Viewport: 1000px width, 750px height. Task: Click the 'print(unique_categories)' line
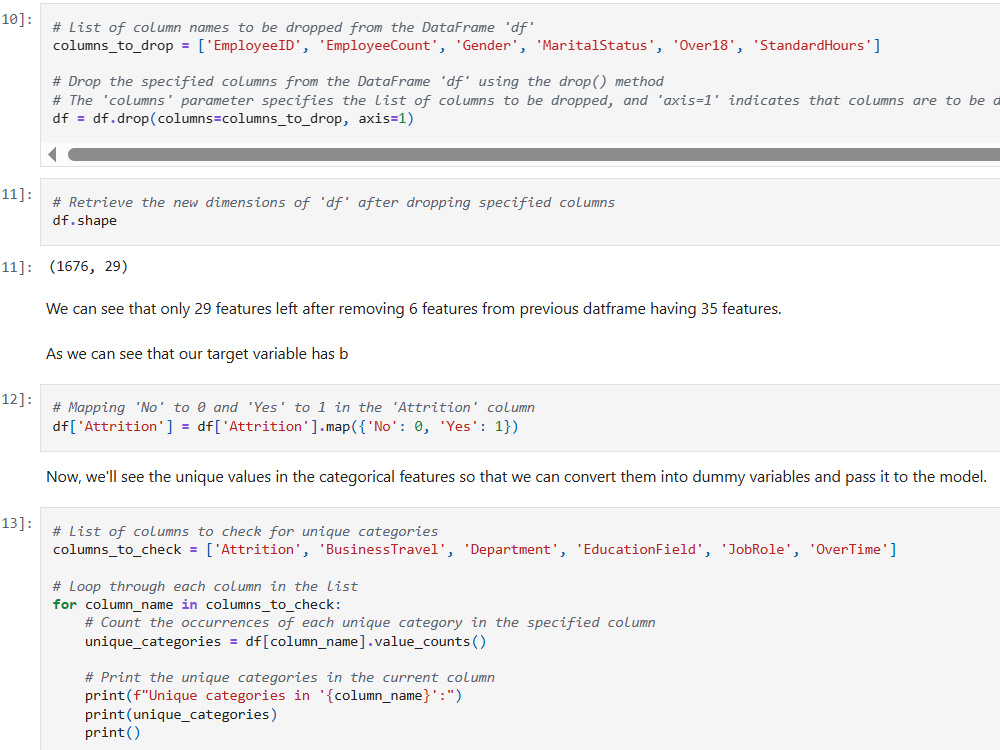[181, 715]
